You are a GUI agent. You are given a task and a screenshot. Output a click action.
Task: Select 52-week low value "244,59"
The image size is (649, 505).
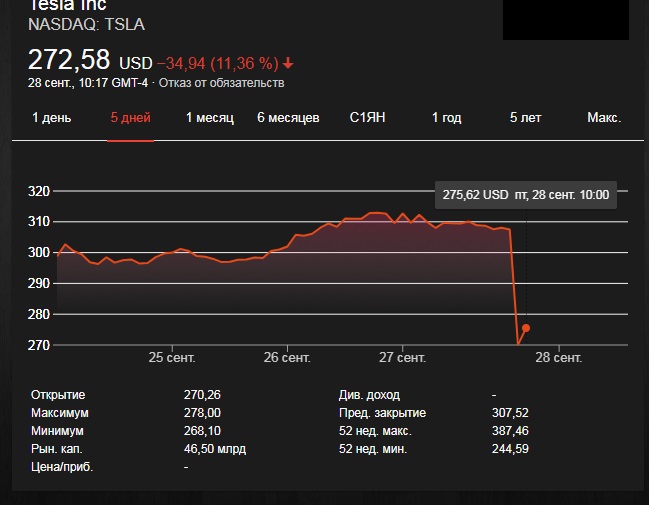point(510,449)
